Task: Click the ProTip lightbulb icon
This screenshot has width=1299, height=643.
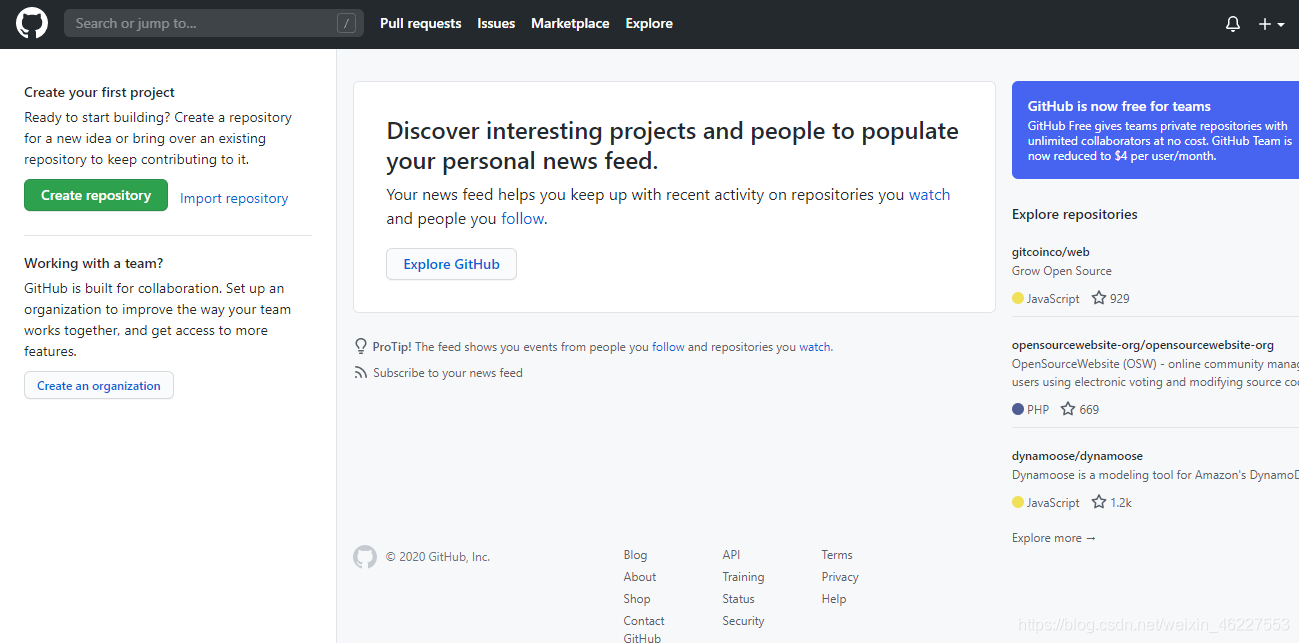Action: (361, 346)
